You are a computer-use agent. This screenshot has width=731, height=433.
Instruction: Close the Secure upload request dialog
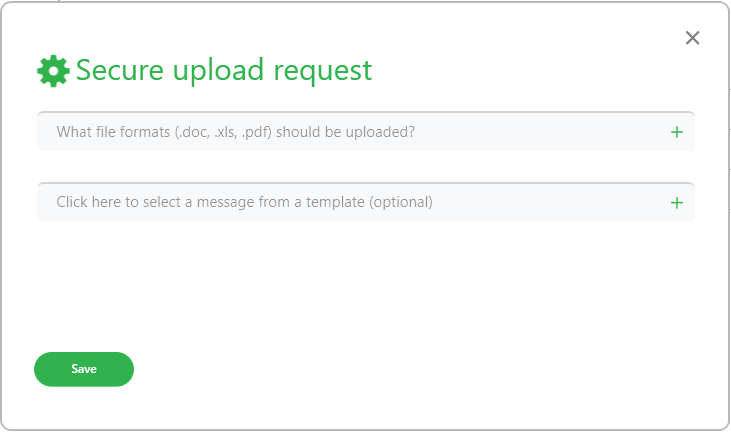(x=692, y=38)
